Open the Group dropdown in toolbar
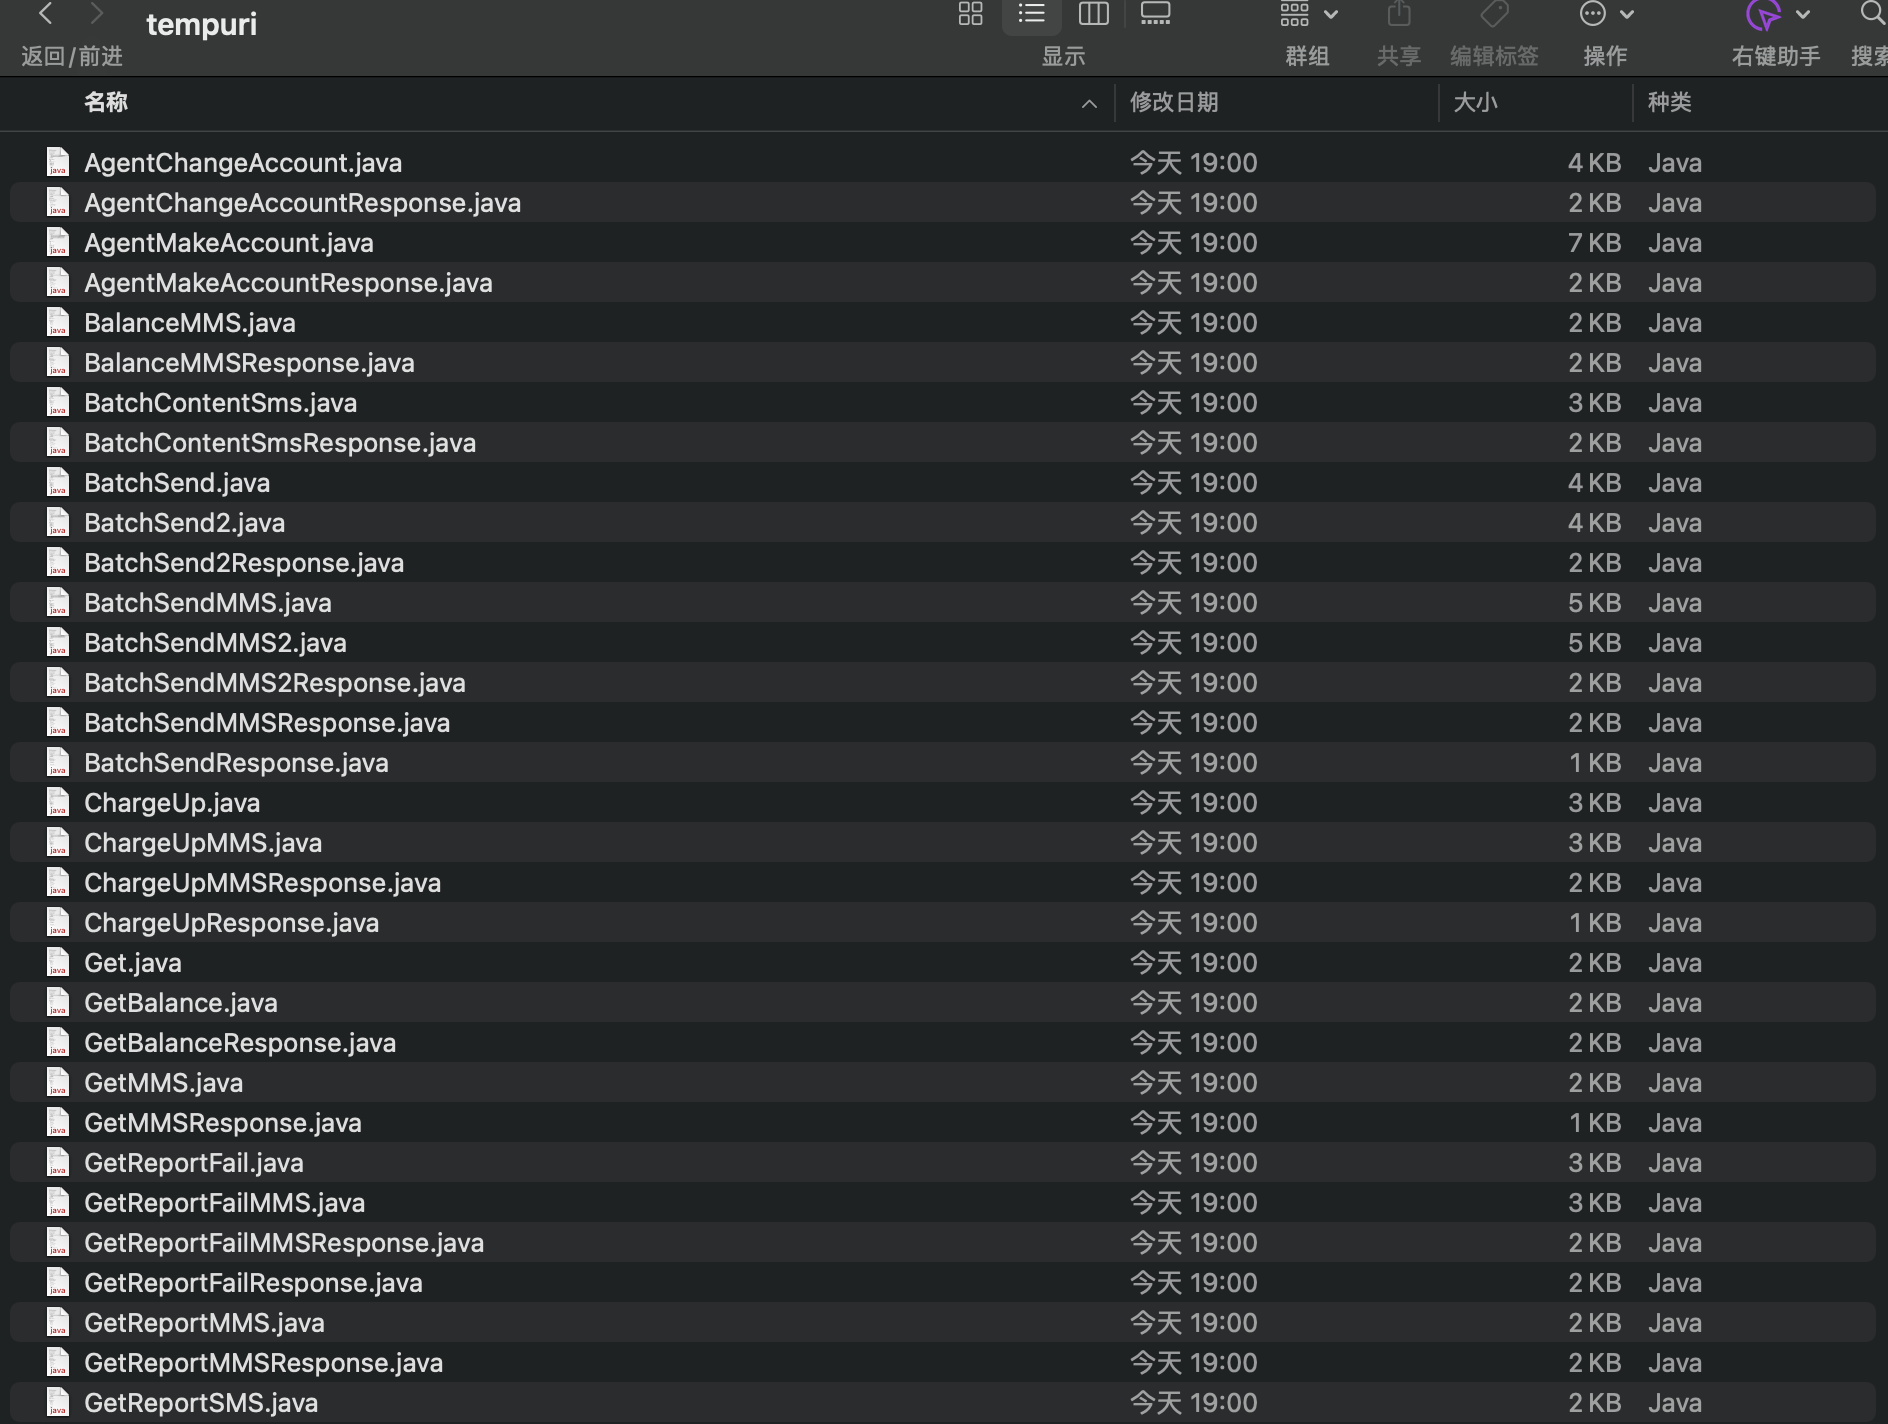1888x1424 pixels. (x=1308, y=14)
